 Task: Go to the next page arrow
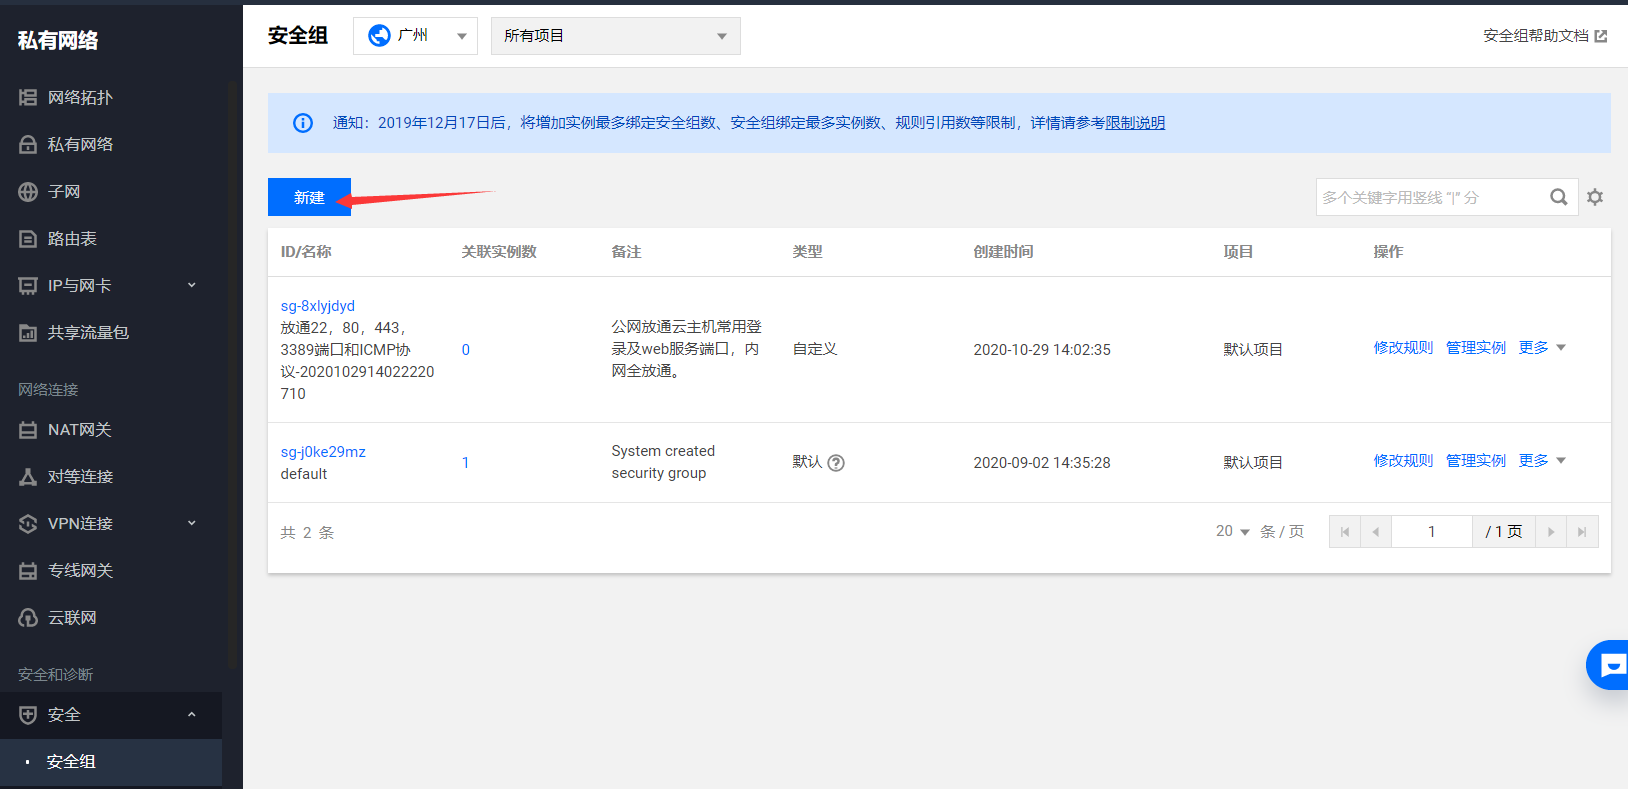click(x=1551, y=532)
